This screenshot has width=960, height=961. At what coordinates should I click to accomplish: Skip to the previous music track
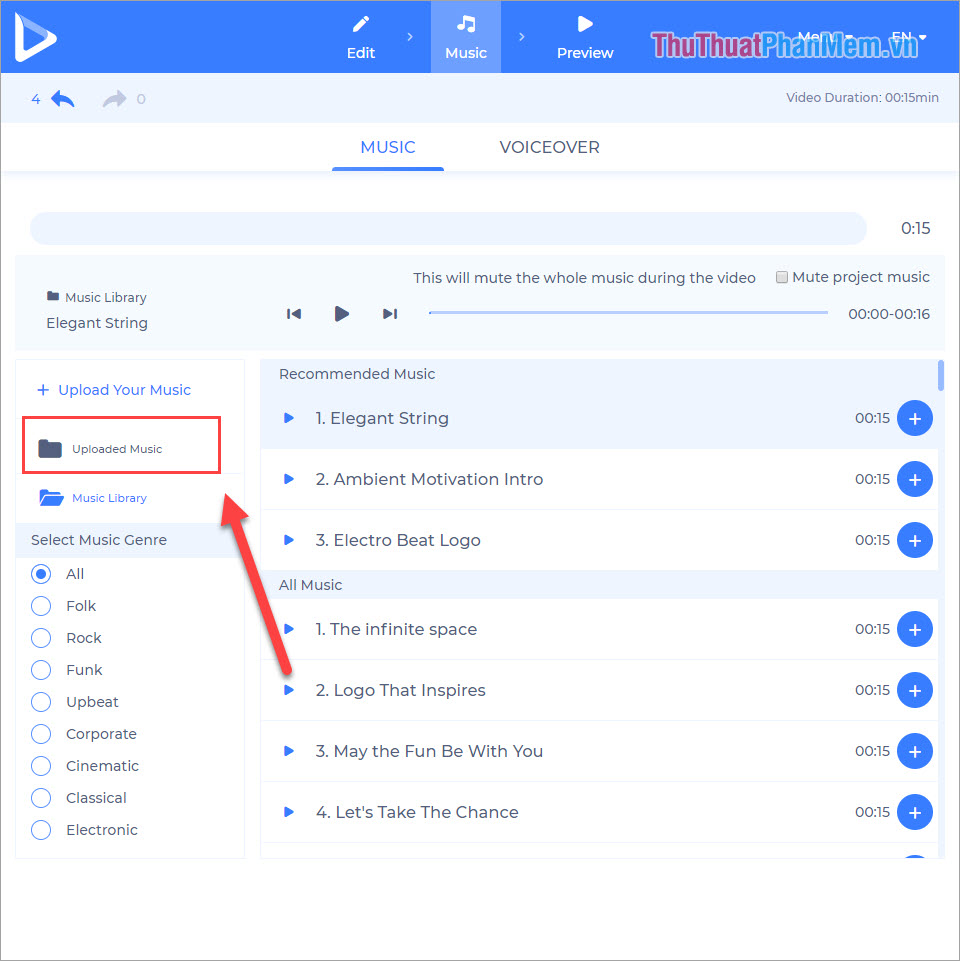pos(294,314)
